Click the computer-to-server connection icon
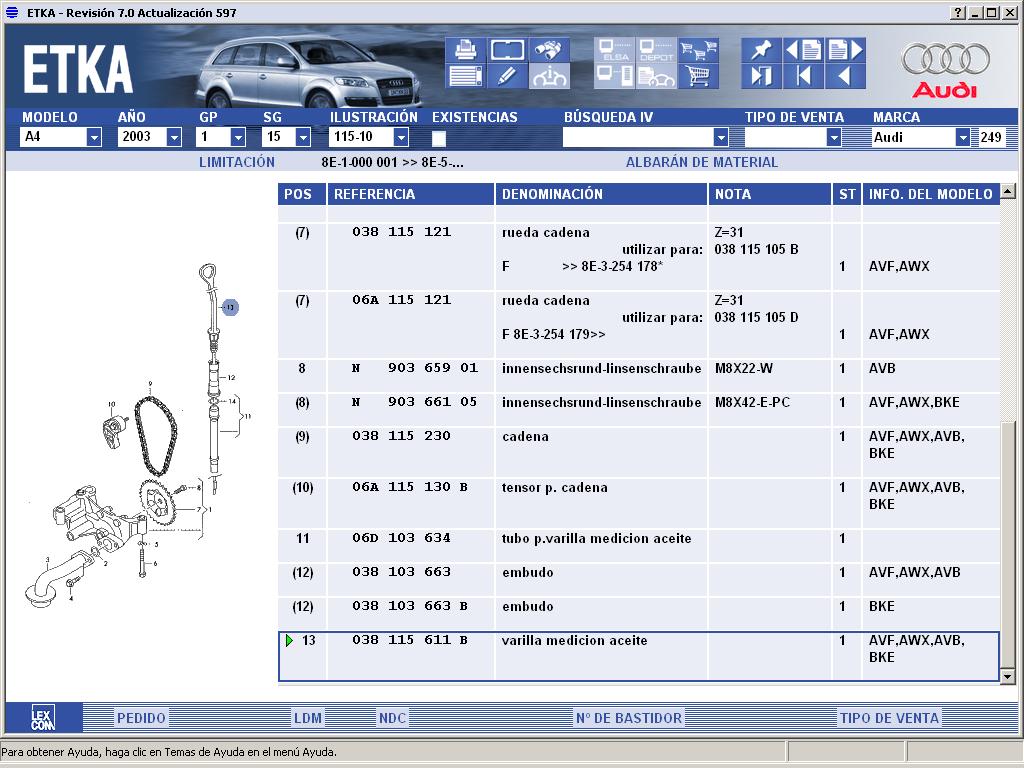 coord(615,76)
